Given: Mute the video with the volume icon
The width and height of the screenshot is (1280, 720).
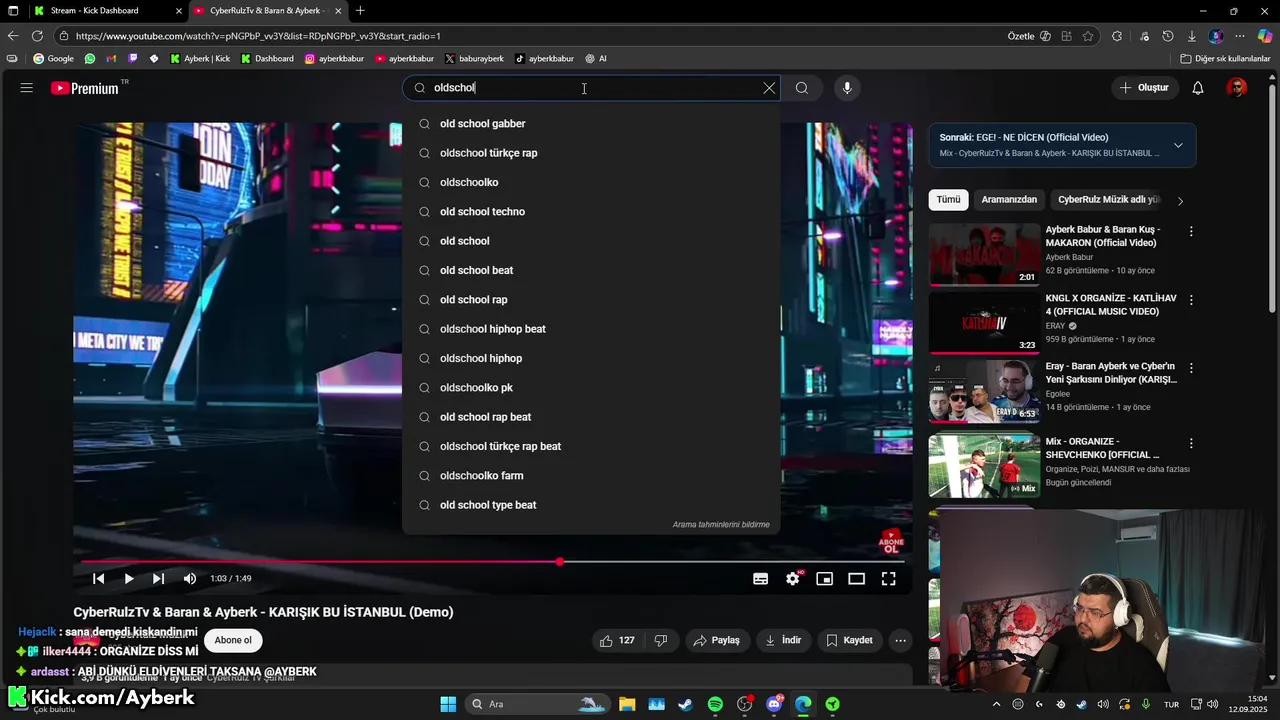Looking at the screenshot, I should click(190, 578).
